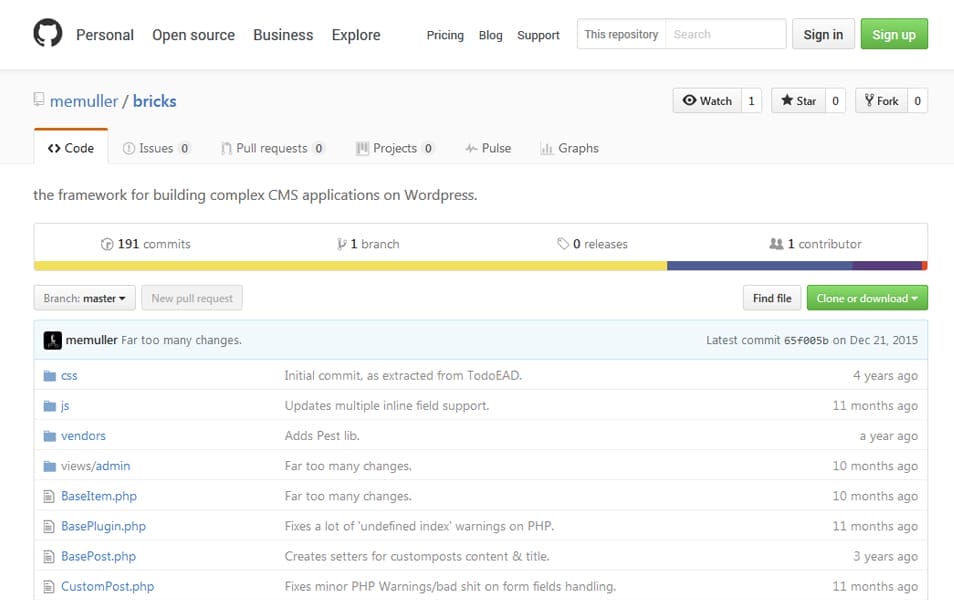Open the Explore nav item

[356, 35]
